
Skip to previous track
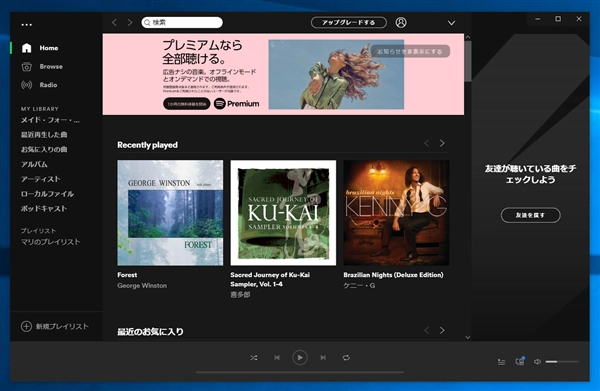pyautogui.click(x=277, y=358)
